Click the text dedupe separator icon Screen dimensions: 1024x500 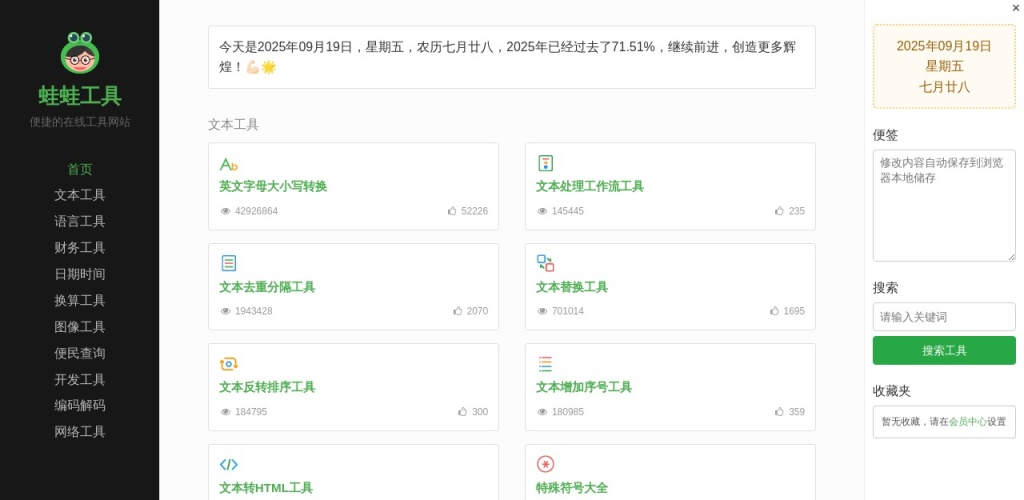click(x=228, y=263)
